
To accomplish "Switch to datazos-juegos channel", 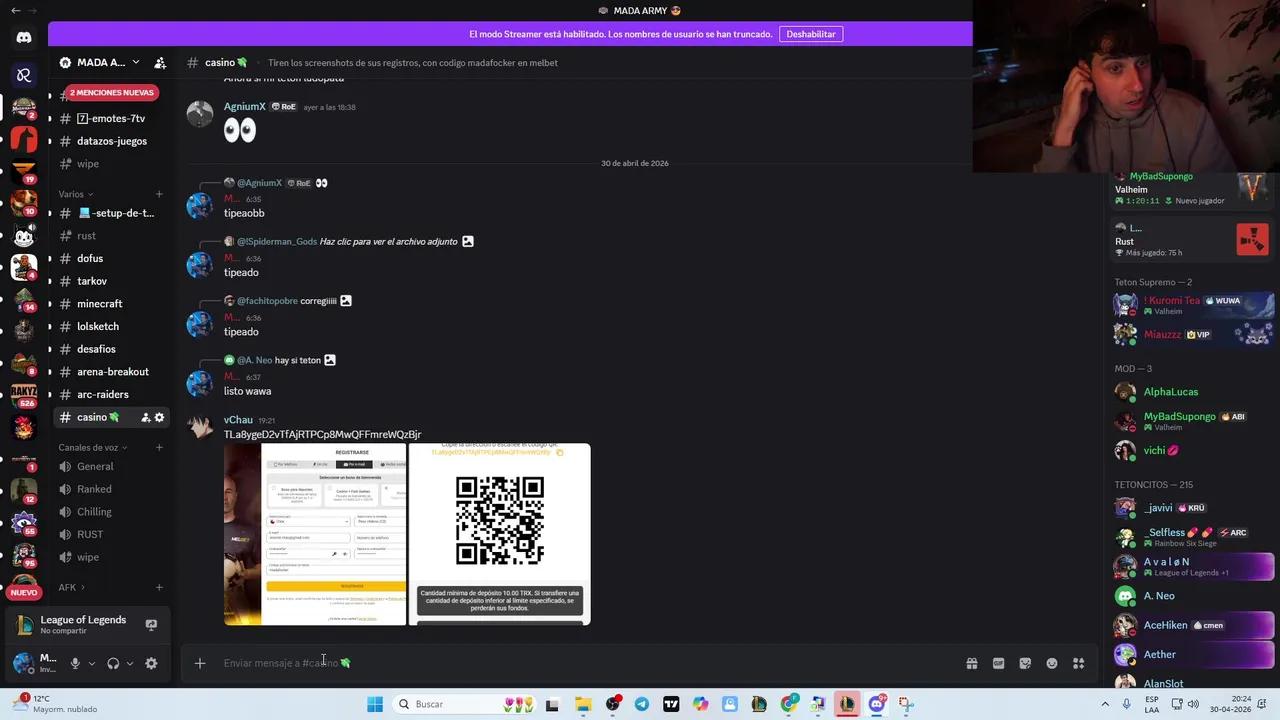I will coord(110,141).
